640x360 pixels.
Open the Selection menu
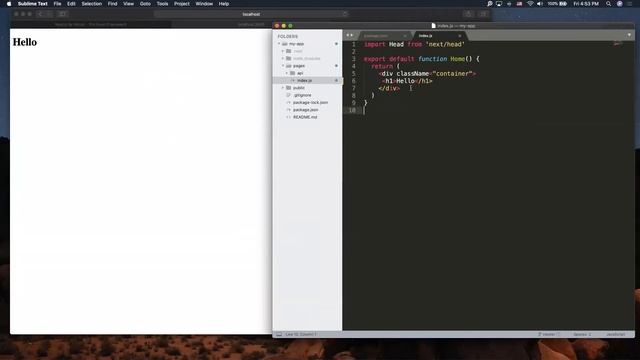pos(91,4)
